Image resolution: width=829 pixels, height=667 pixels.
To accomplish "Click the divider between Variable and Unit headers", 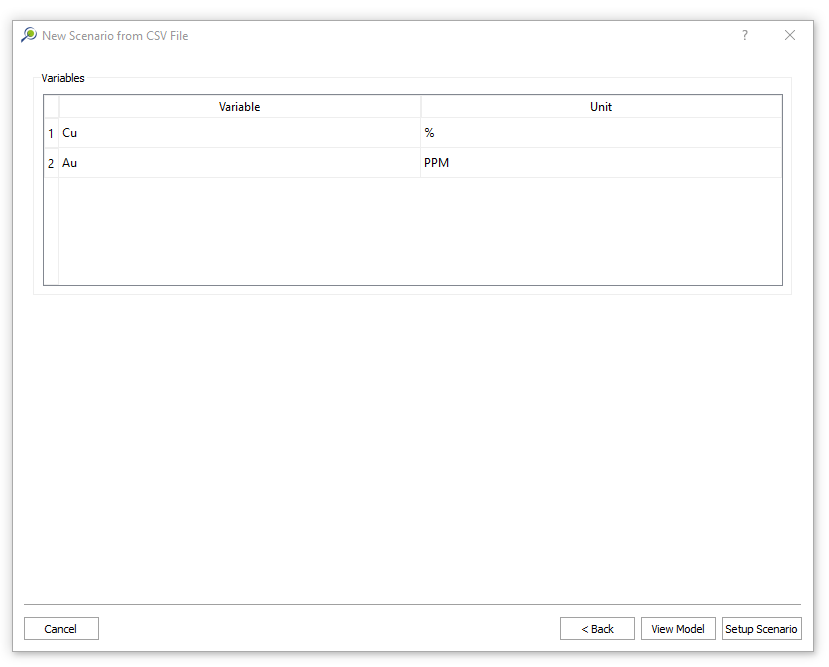I will [x=421, y=107].
